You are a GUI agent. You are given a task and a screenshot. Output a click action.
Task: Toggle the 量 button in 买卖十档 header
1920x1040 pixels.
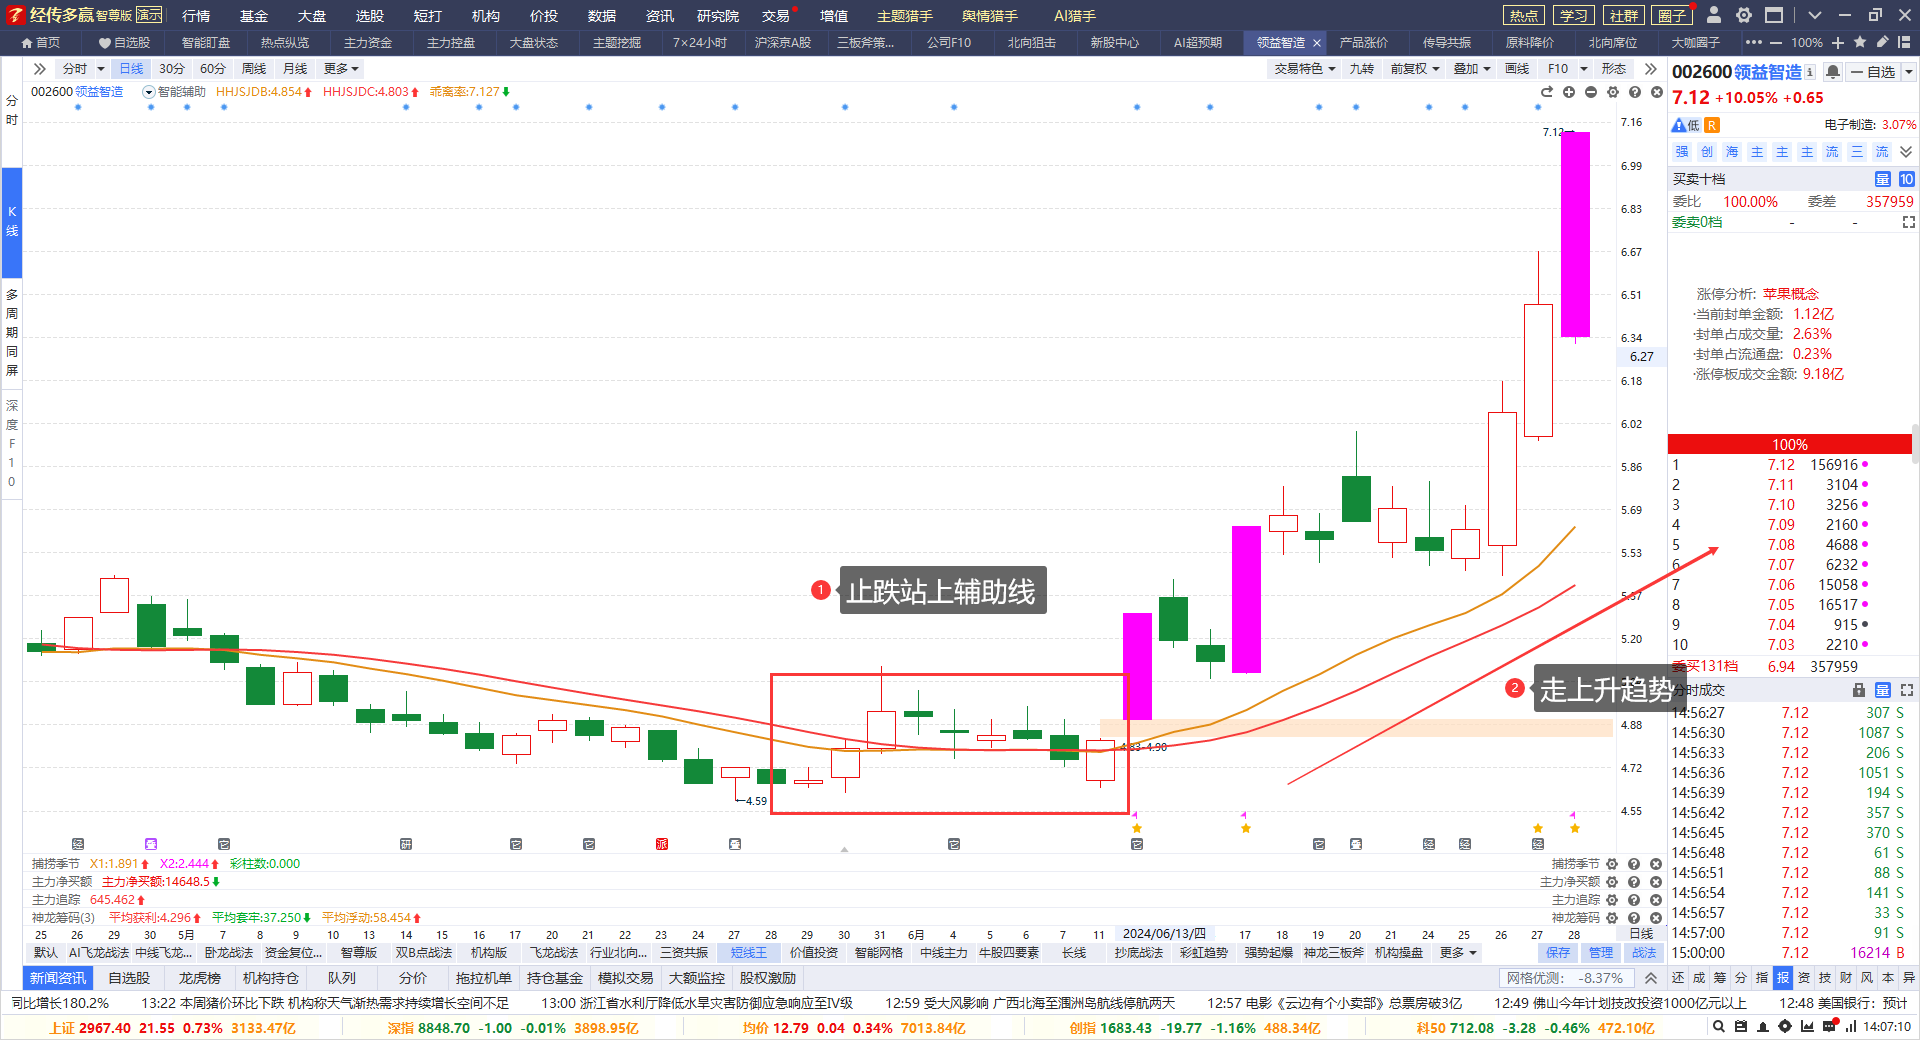pyautogui.click(x=1883, y=179)
